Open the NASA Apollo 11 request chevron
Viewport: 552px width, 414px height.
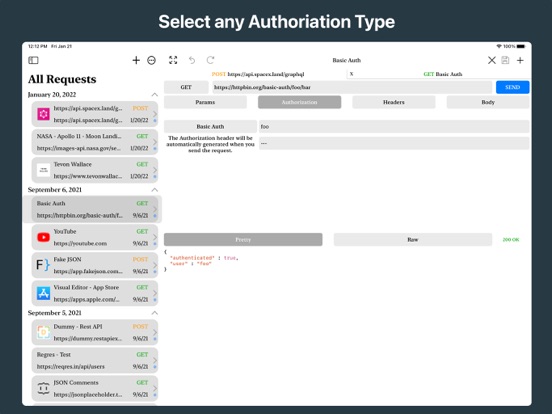click(x=155, y=142)
